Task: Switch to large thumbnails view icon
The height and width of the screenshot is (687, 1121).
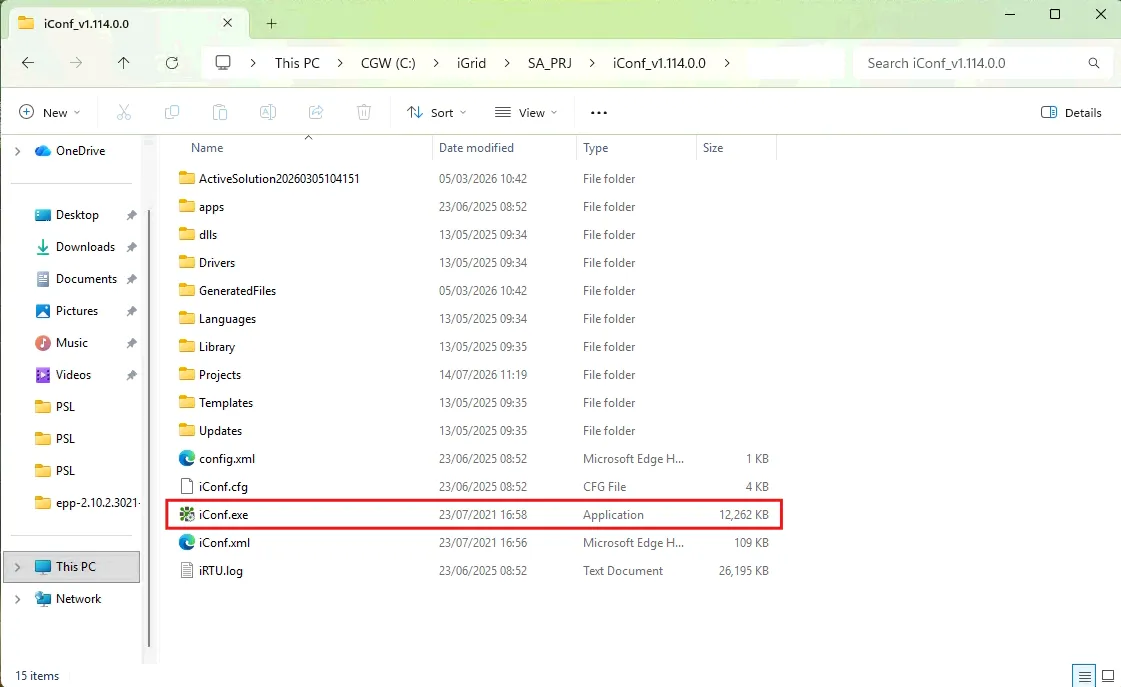Action: tap(1108, 676)
